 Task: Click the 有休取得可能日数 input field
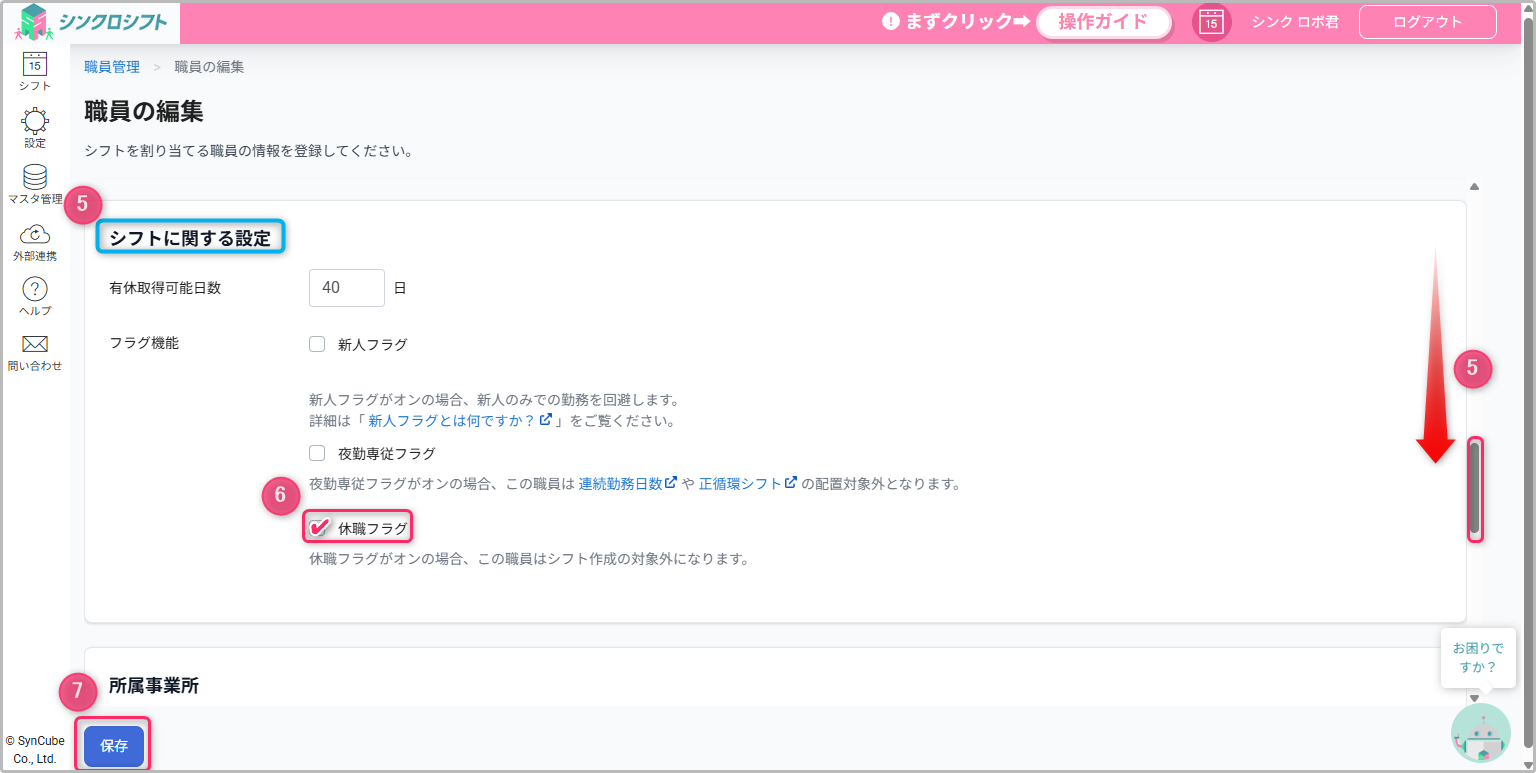[x=346, y=288]
